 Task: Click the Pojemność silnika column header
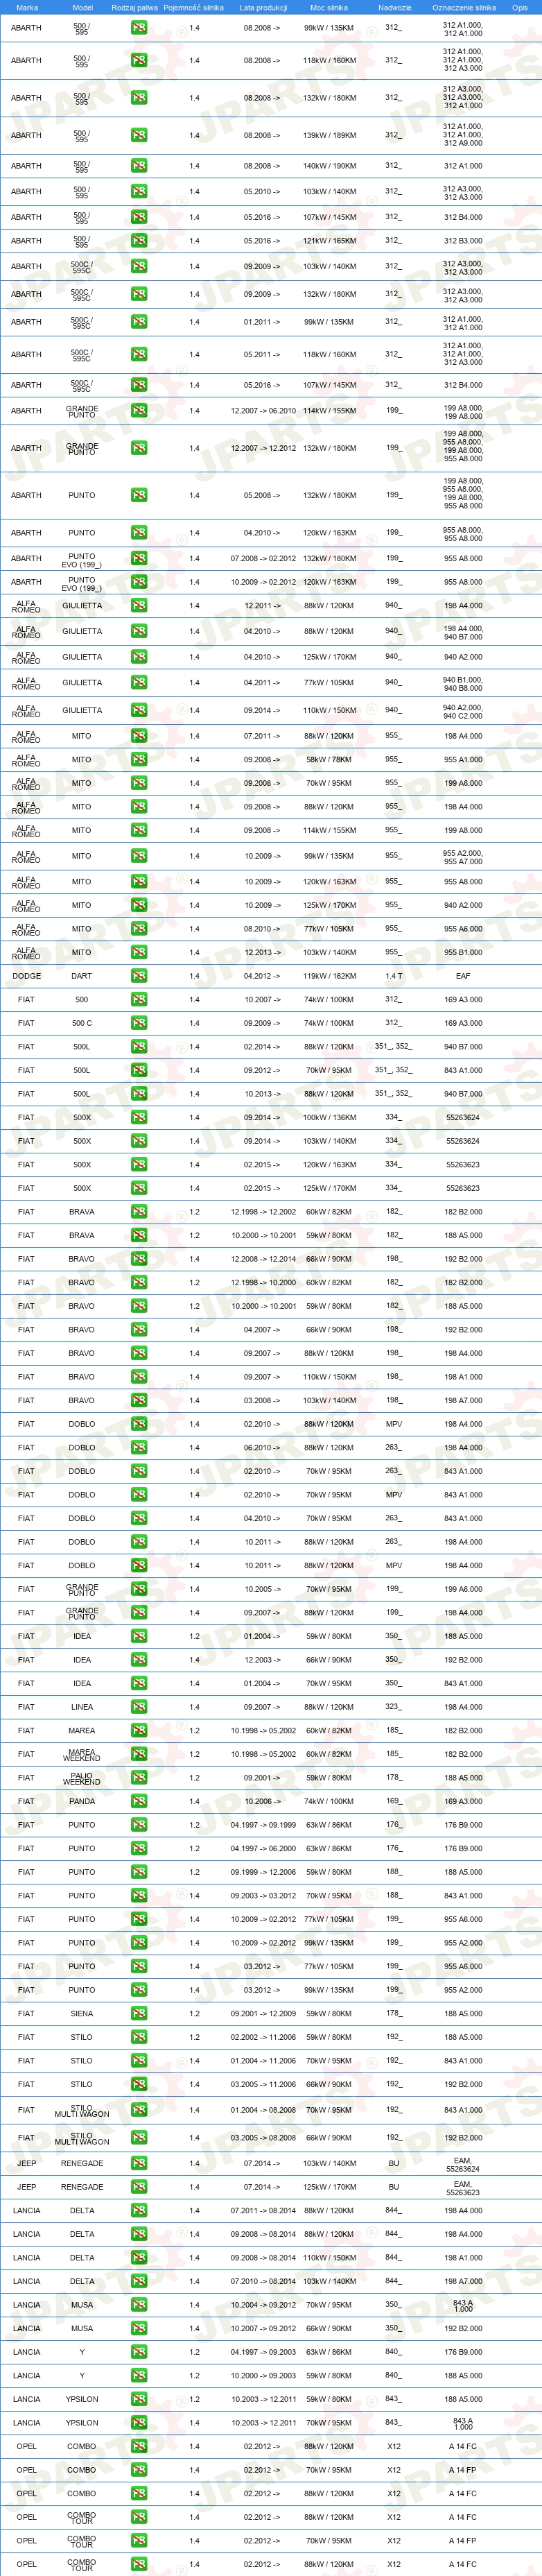pyautogui.click(x=194, y=7)
